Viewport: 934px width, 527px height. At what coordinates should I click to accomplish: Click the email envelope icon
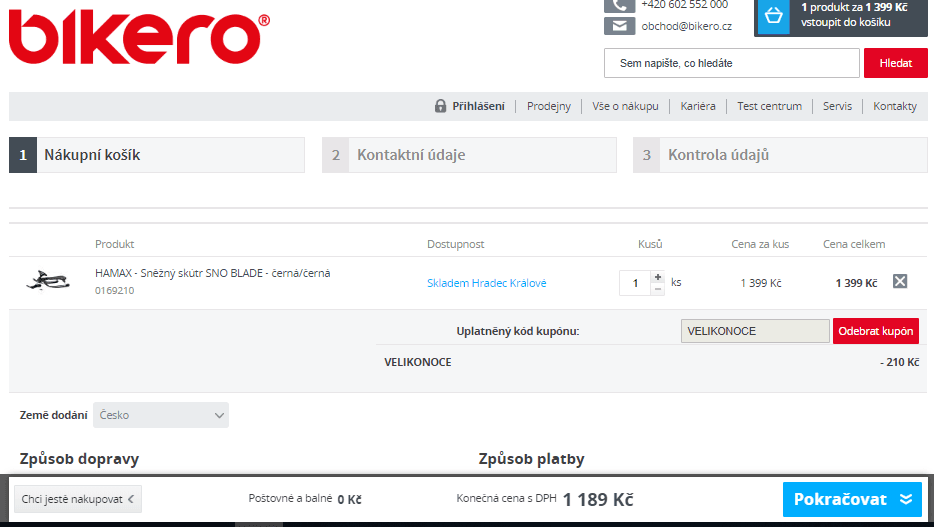[x=619, y=26]
